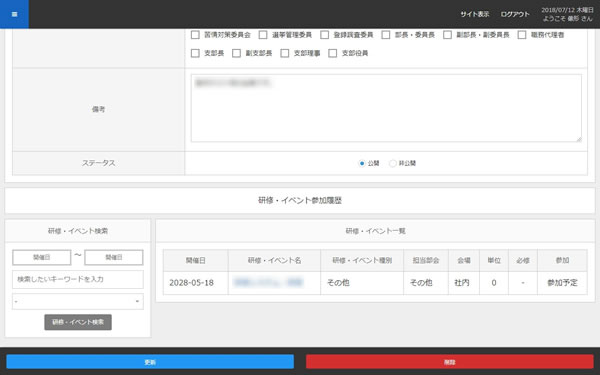Check the 苦情対策委員会 checkbox
Image resolution: width=600 pixels, height=375 pixels.
(195, 35)
